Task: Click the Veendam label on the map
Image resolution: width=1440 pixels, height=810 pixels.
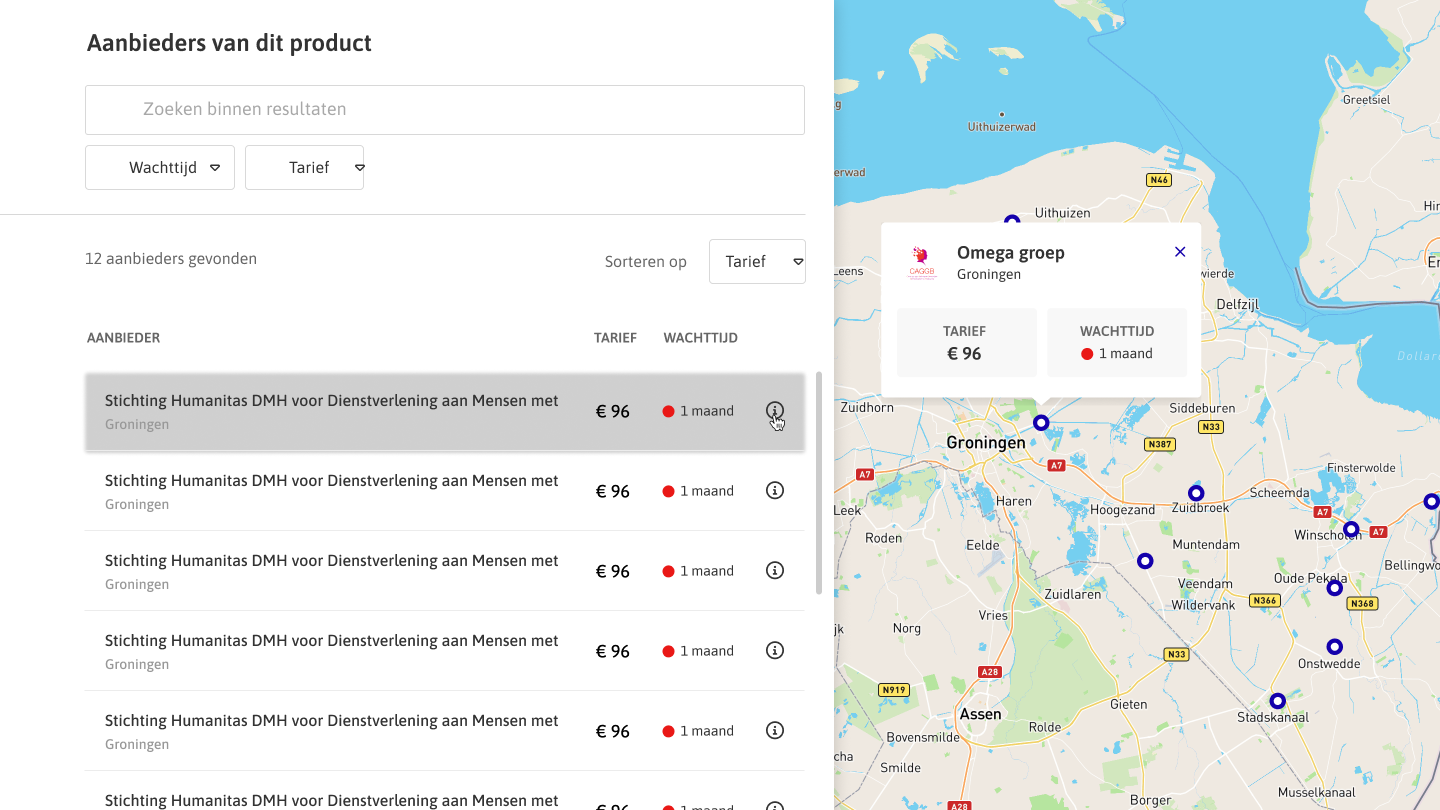Action: [1205, 583]
